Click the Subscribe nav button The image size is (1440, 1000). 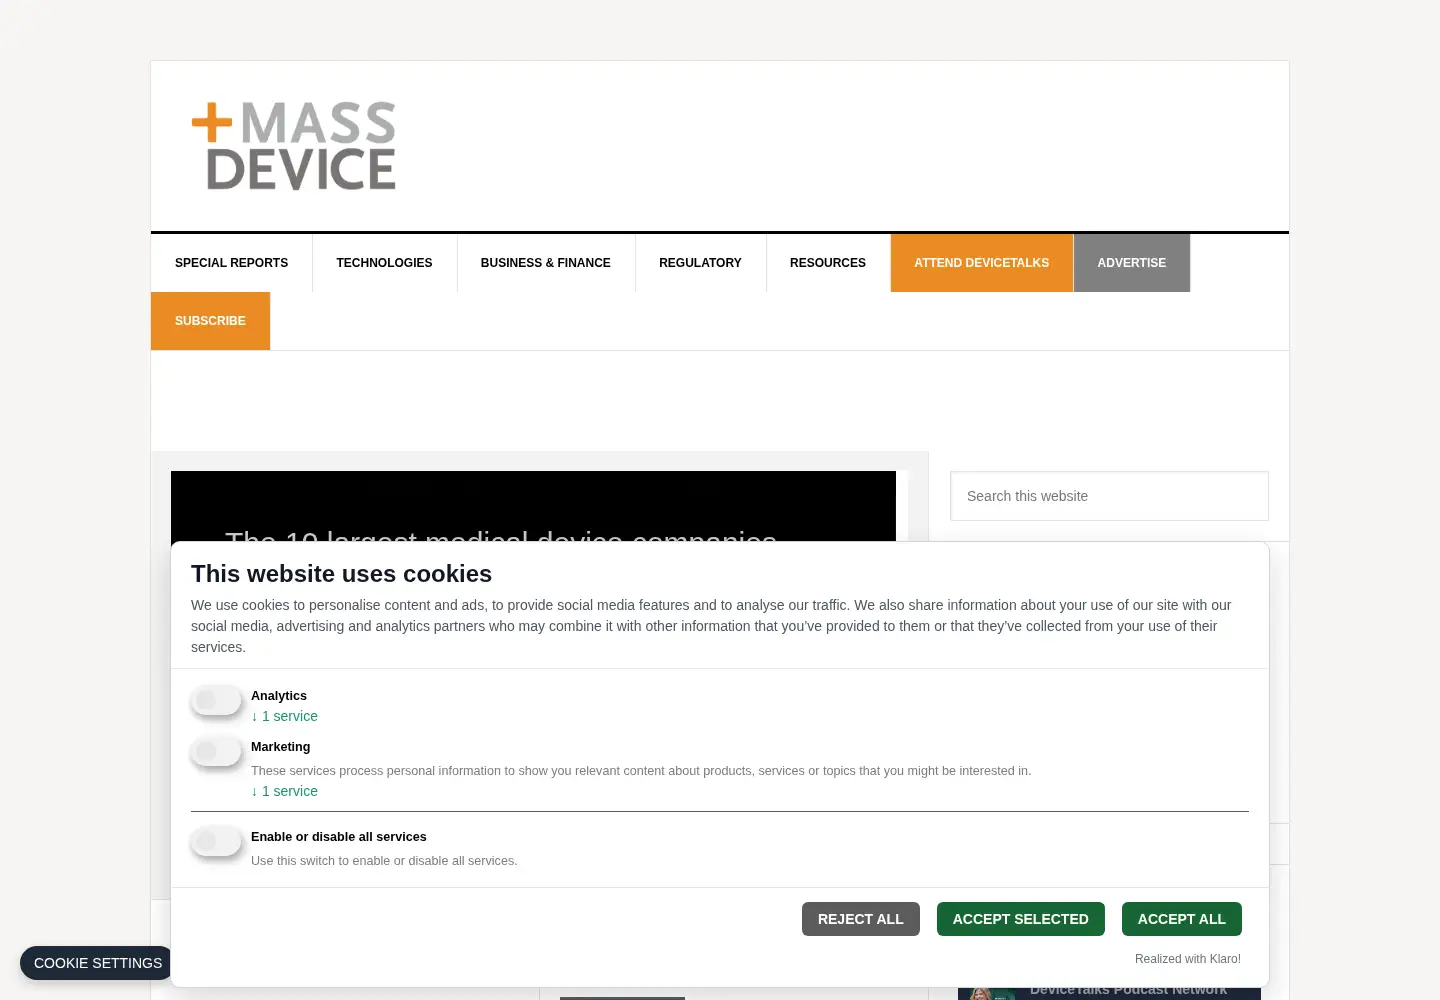point(210,321)
